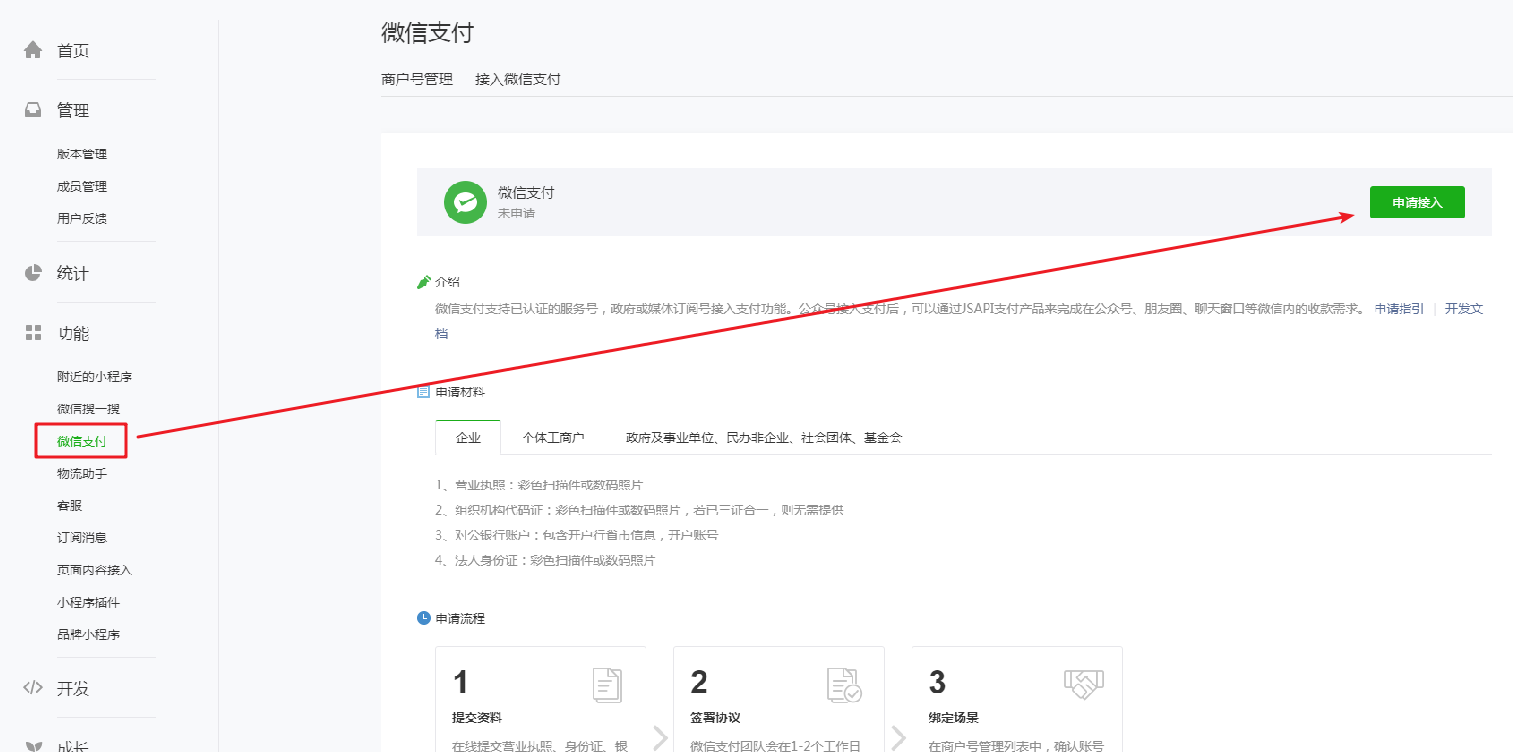Screen dimensions: 1513x752
Task: Click the signed document icon on 签署协议 card
Action: pyautogui.click(x=844, y=685)
